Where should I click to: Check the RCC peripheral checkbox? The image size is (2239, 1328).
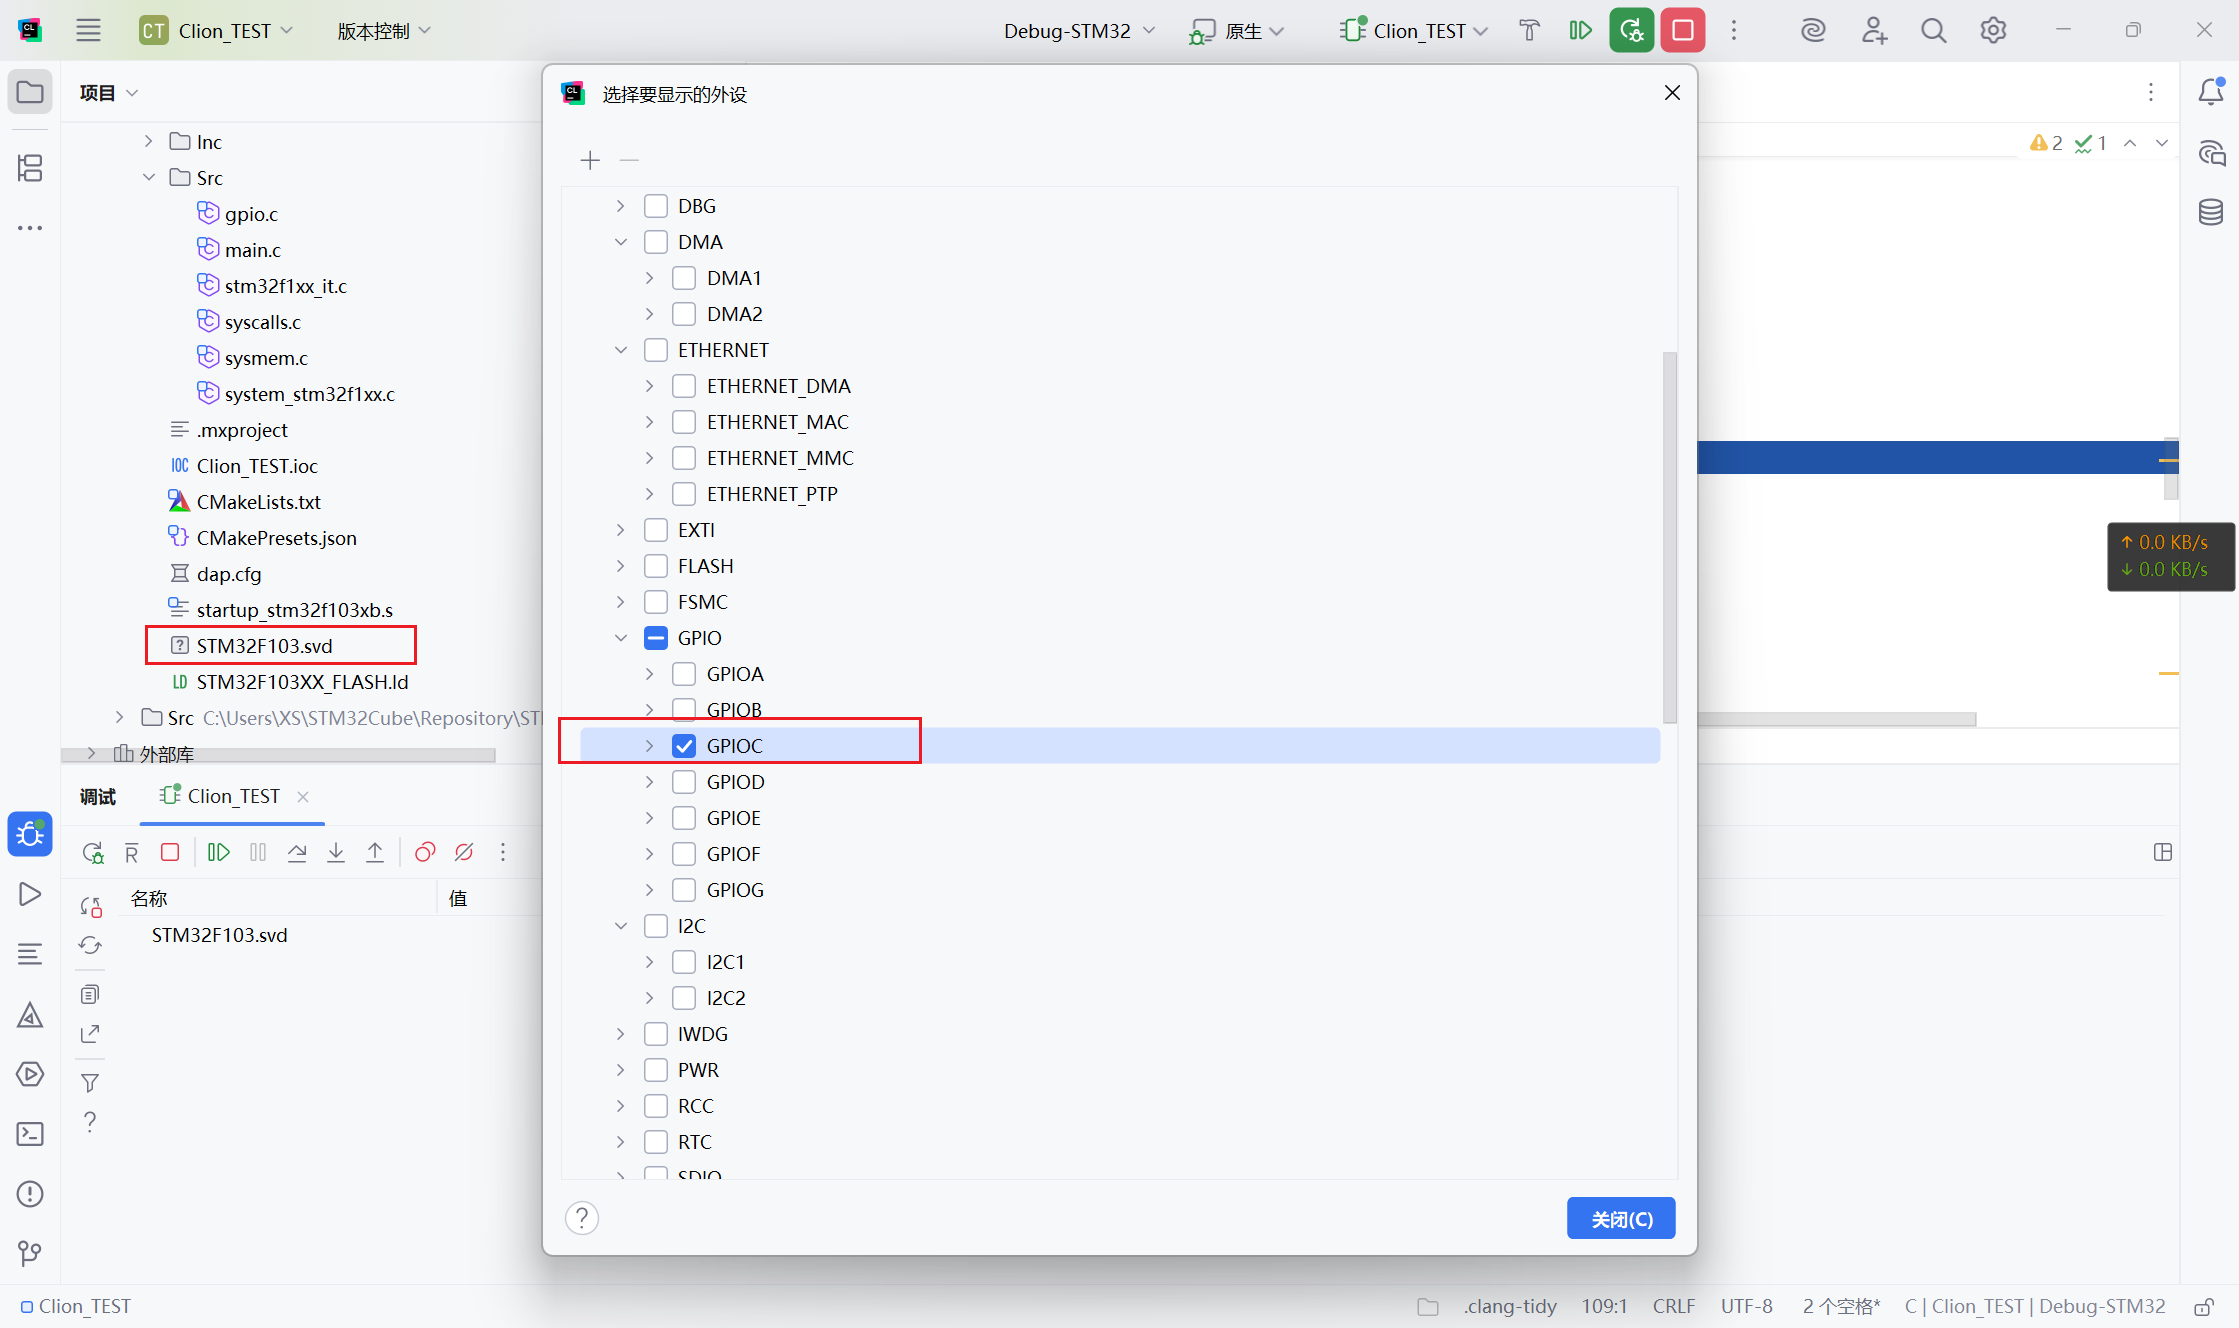tap(656, 1106)
